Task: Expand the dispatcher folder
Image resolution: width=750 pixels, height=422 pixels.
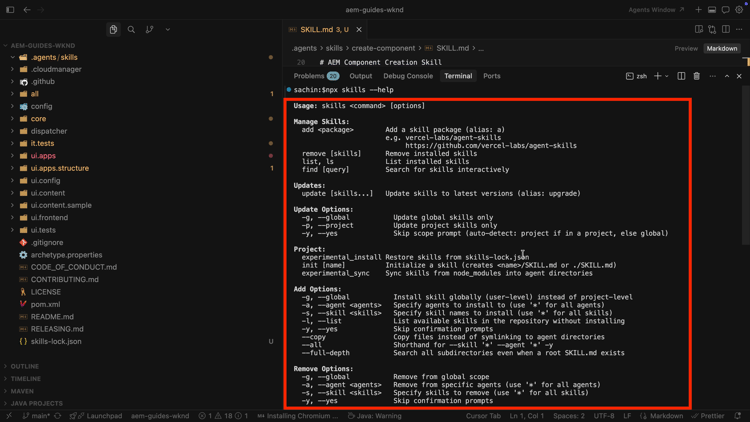Action: coord(12,131)
